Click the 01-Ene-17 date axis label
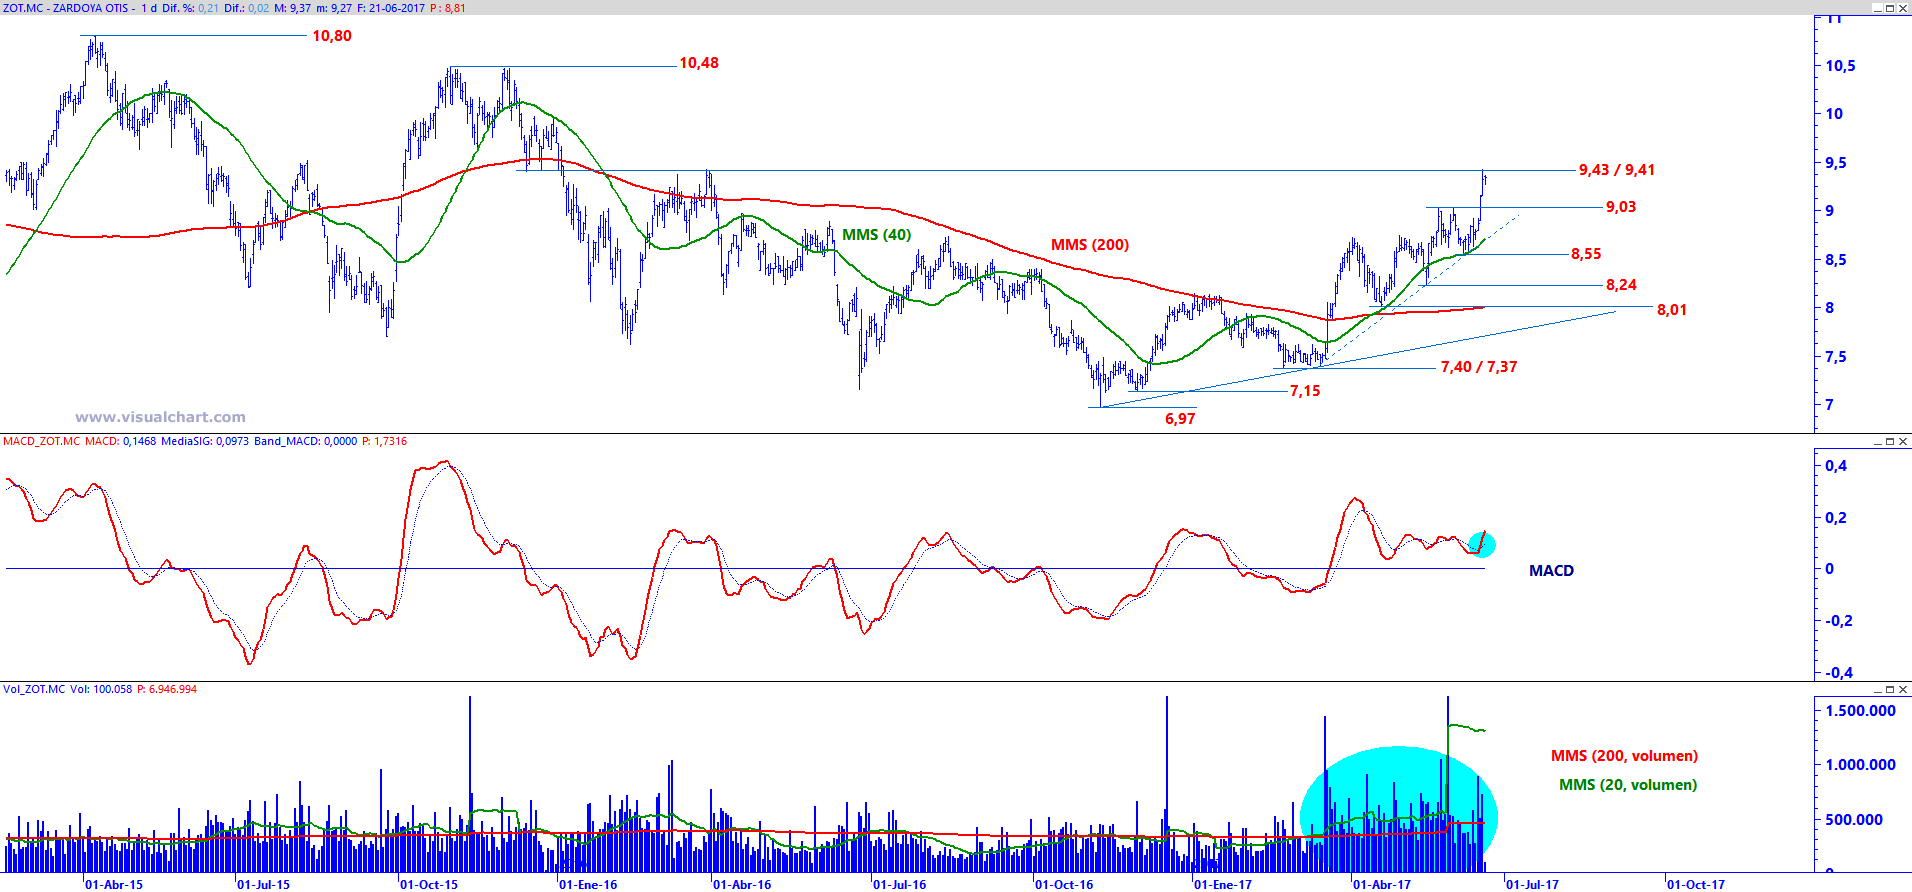Viewport: 1912px width, 892px height. click(1223, 884)
